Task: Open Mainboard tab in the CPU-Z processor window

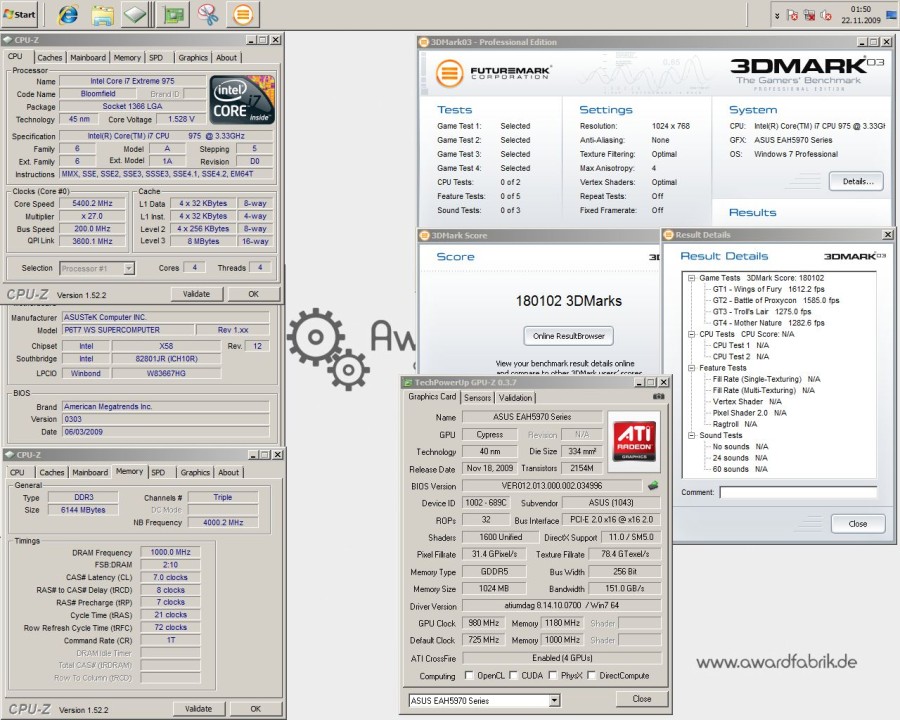Action: coord(88,57)
